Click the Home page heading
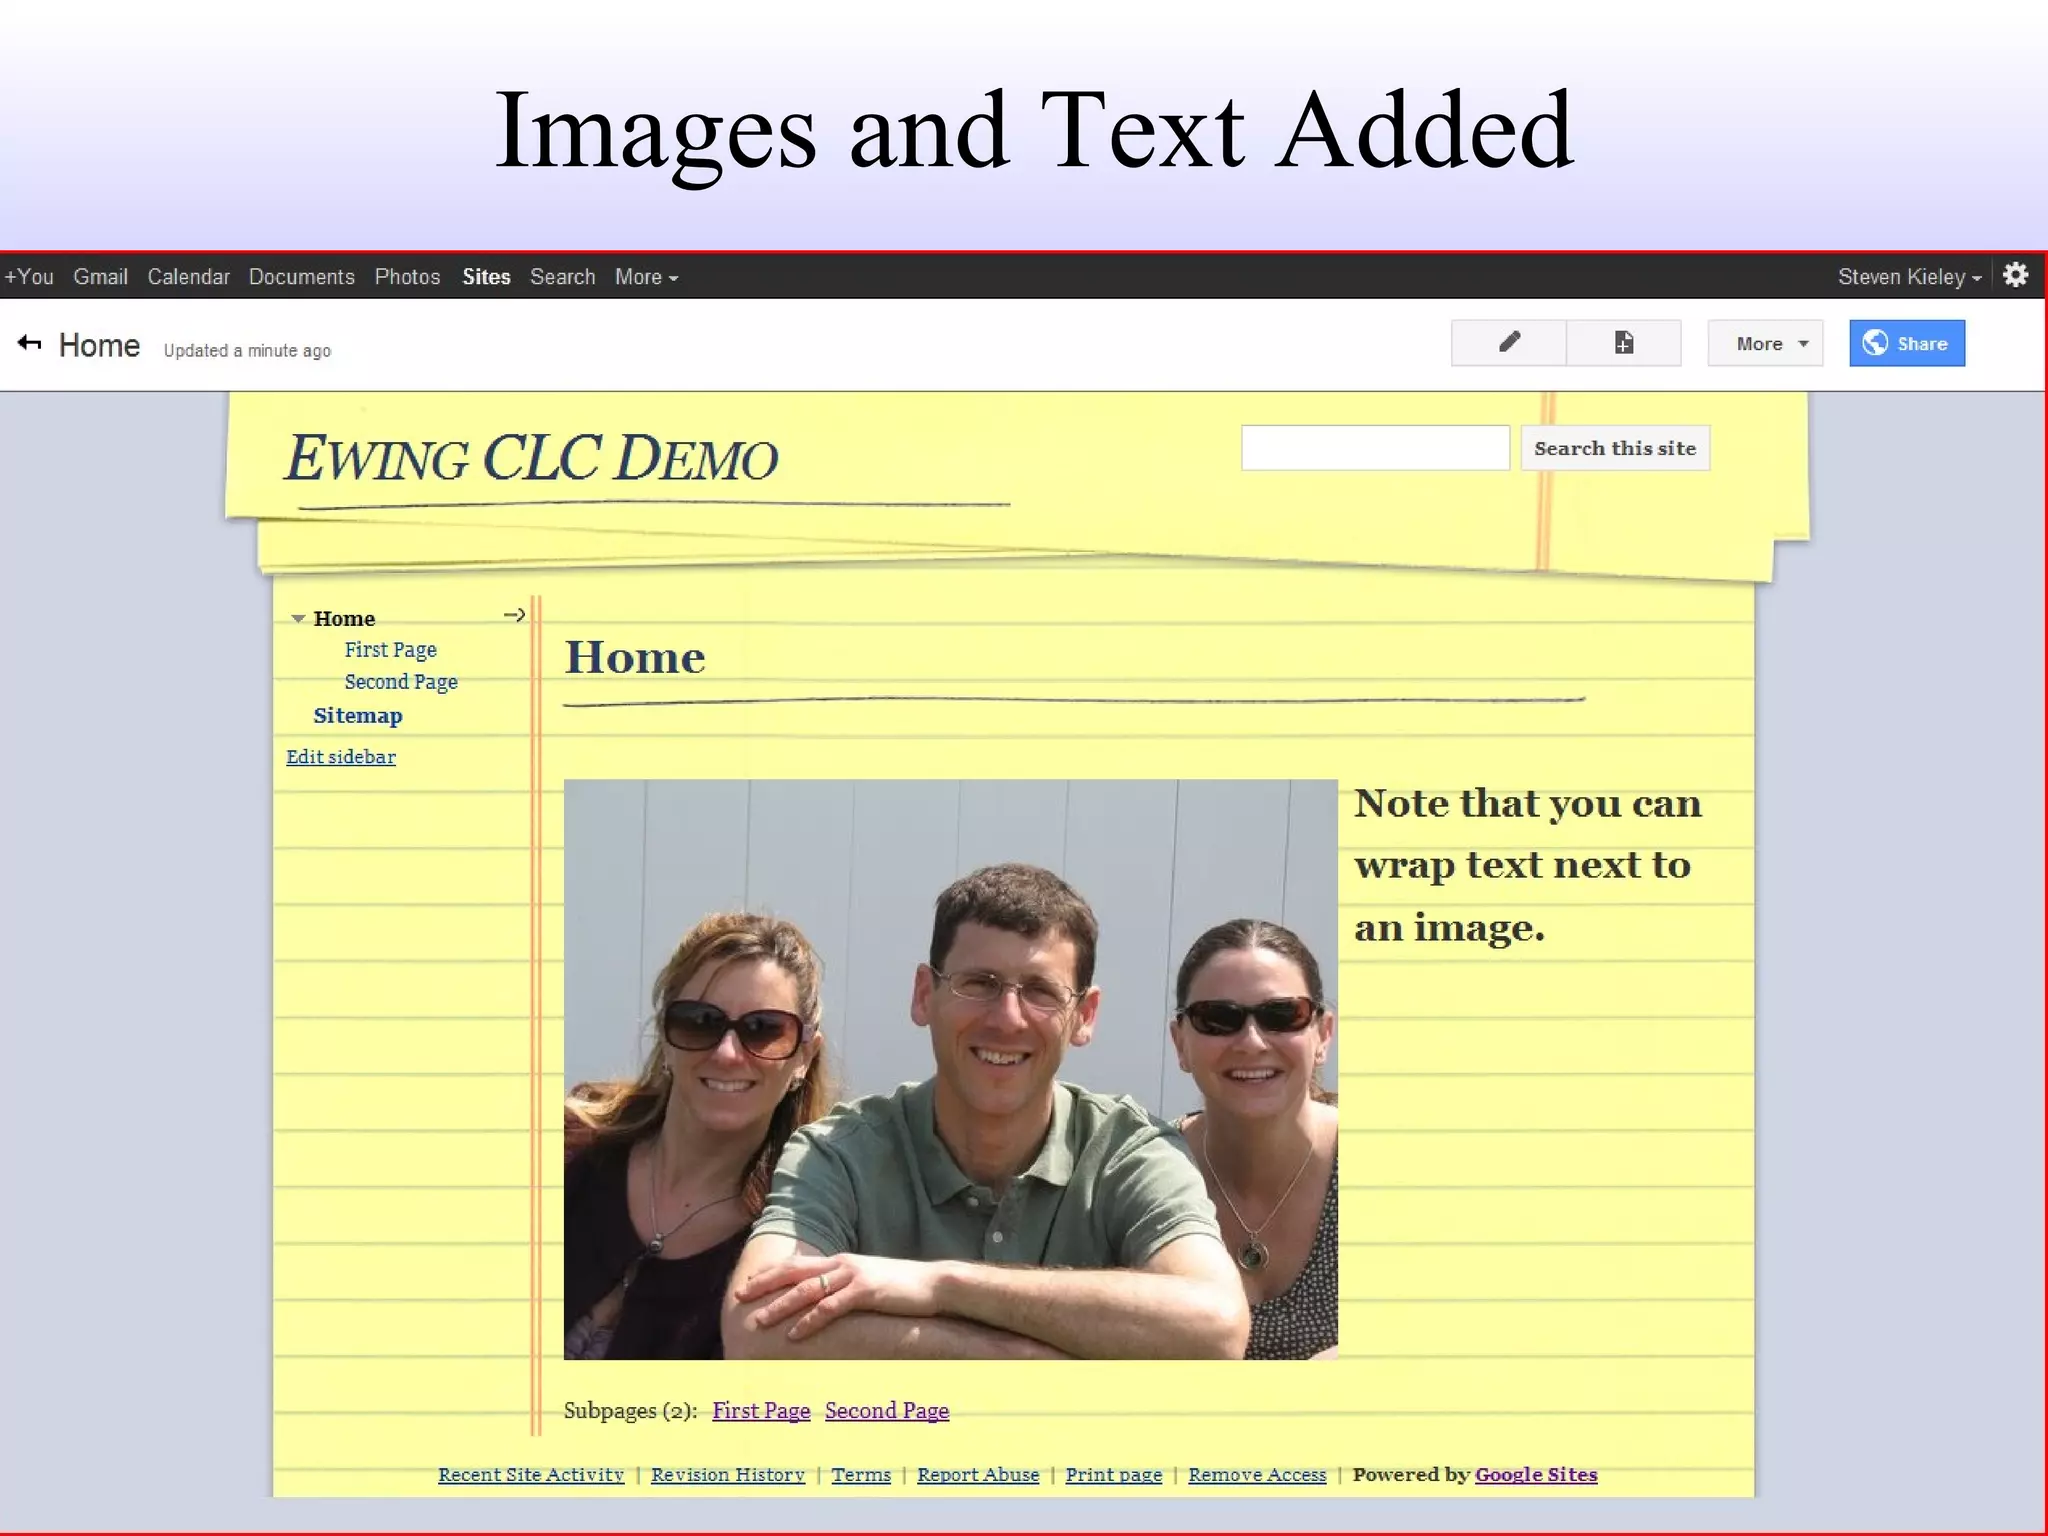This screenshot has width=2048, height=1536. pos(635,658)
